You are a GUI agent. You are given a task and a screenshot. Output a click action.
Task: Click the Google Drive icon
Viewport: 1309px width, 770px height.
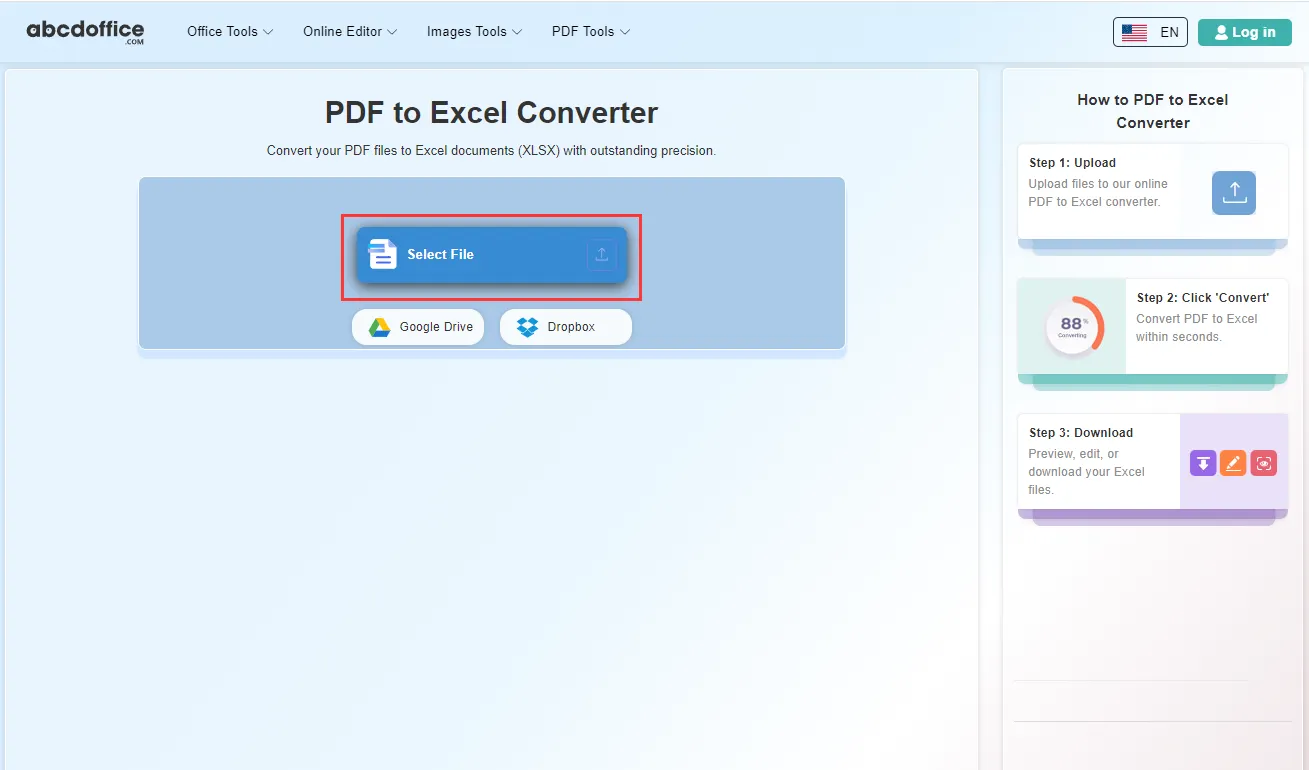[x=379, y=327]
